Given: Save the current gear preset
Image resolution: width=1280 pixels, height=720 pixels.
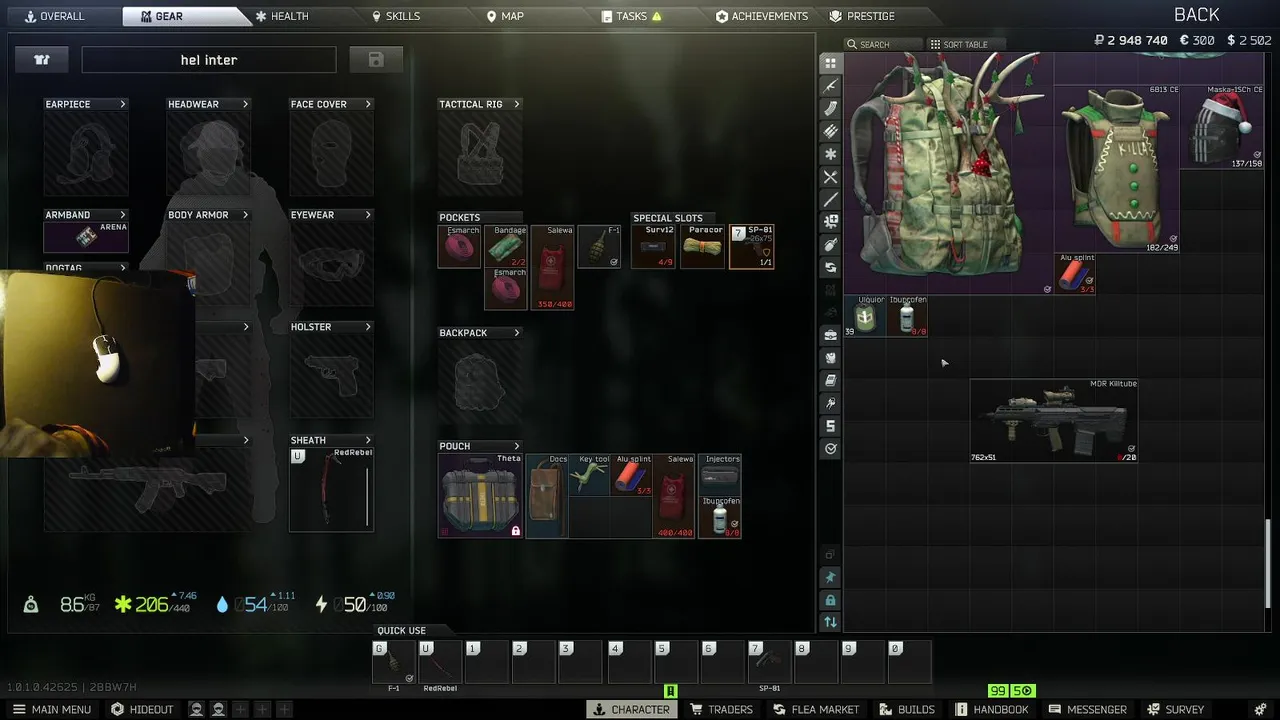Looking at the screenshot, I should point(376,60).
